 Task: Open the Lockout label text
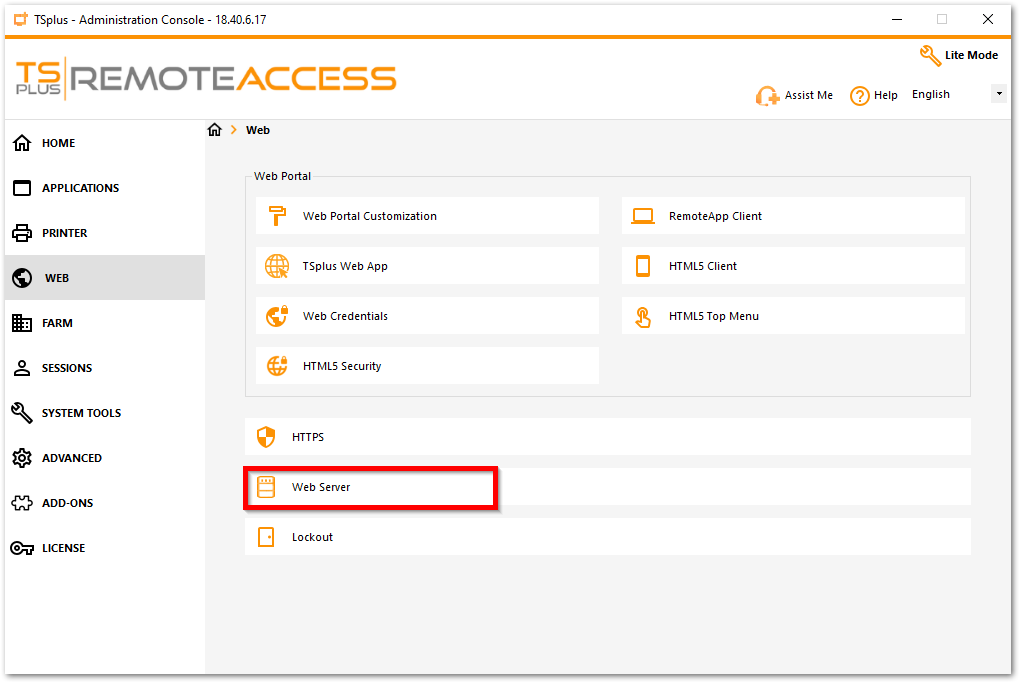(x=312, y=537)
